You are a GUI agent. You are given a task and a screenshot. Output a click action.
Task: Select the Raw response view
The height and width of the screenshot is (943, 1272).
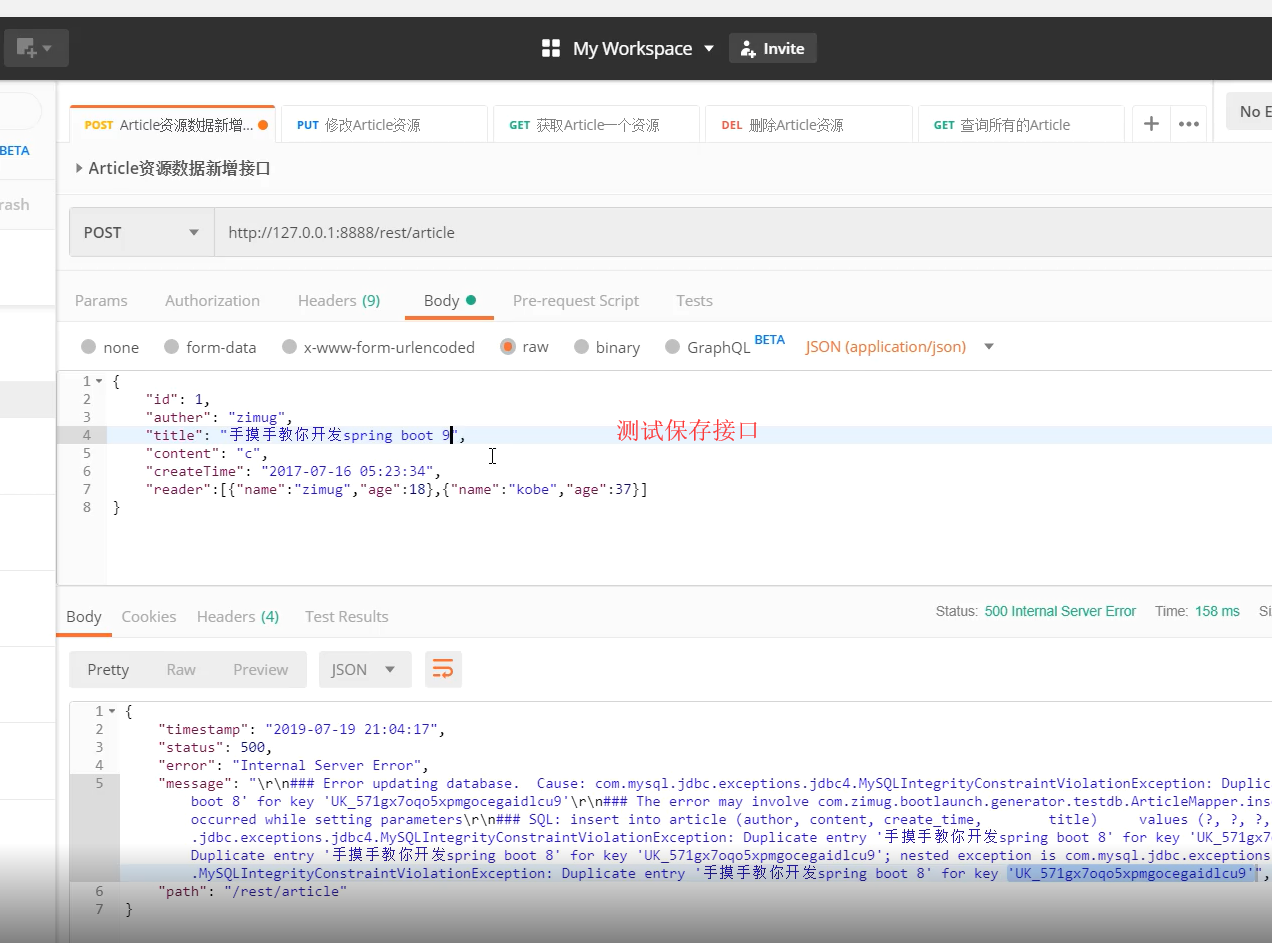[x=181, y=669]
